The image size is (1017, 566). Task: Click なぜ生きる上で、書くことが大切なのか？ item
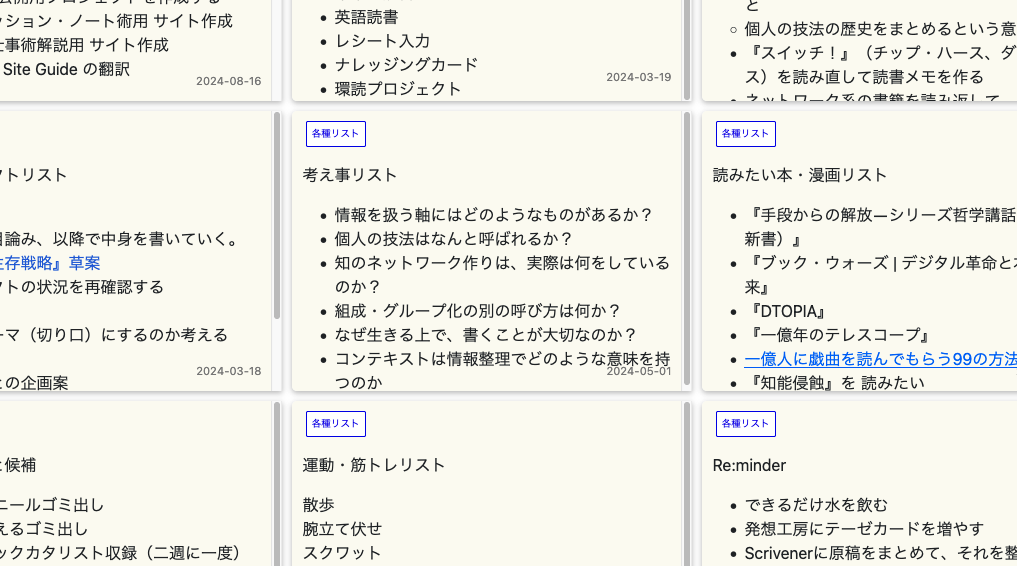(486, 335)
